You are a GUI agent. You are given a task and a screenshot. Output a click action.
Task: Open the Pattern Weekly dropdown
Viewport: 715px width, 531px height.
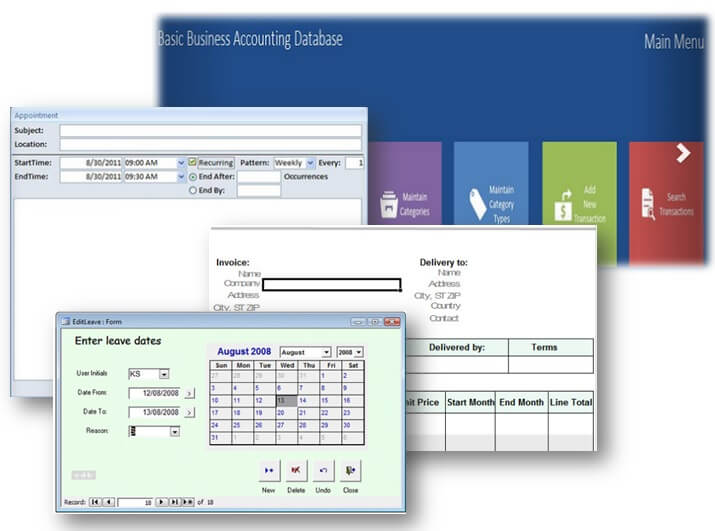tap(310, 163)
